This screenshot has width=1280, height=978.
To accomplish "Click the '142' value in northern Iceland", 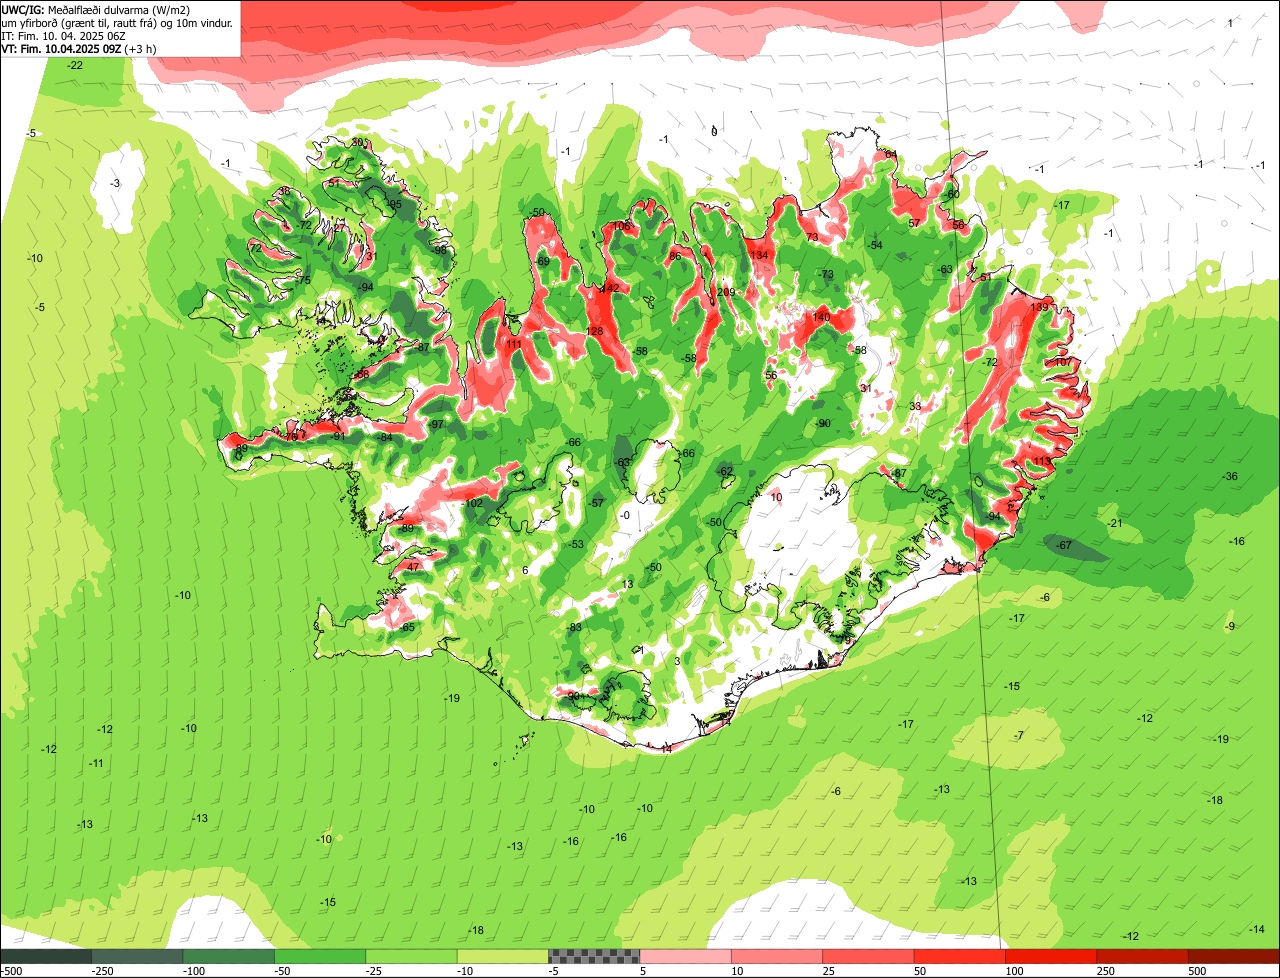I will click(610, 288).
